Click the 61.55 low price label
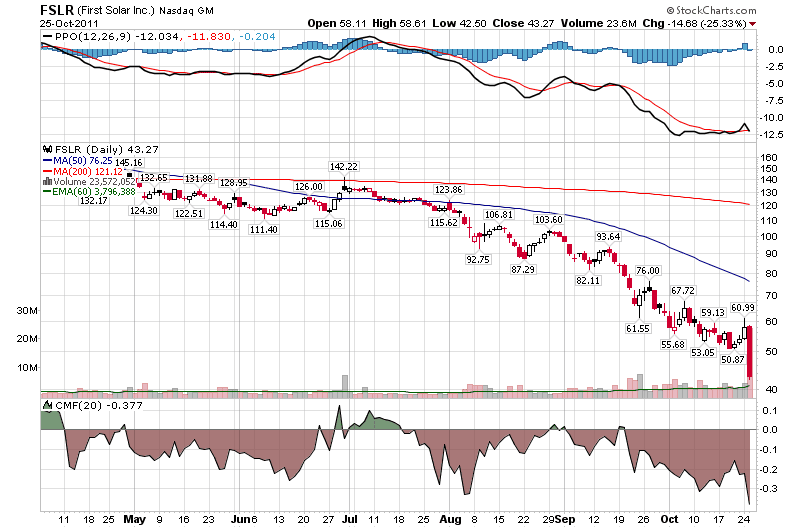This screenshot has width=800, height=528. [x=638, y=329]
